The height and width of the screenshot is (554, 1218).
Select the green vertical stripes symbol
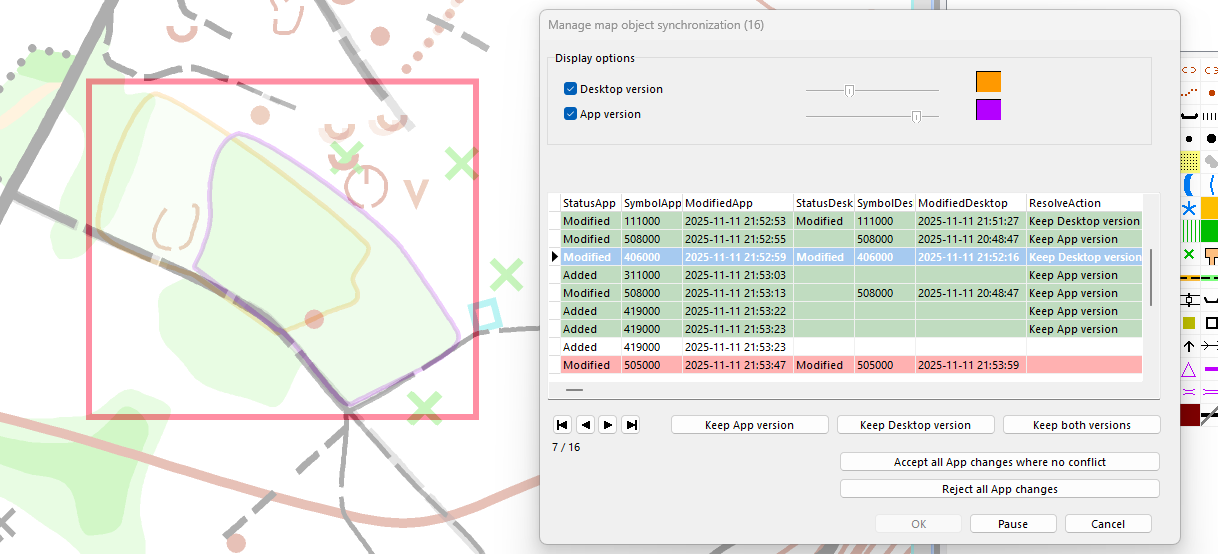coord(1189,231)
